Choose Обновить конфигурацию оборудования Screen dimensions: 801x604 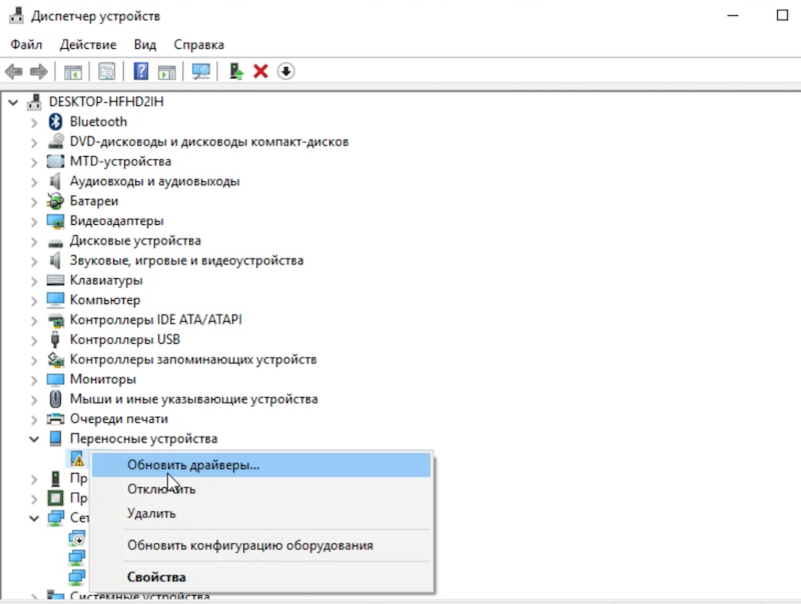261,545
